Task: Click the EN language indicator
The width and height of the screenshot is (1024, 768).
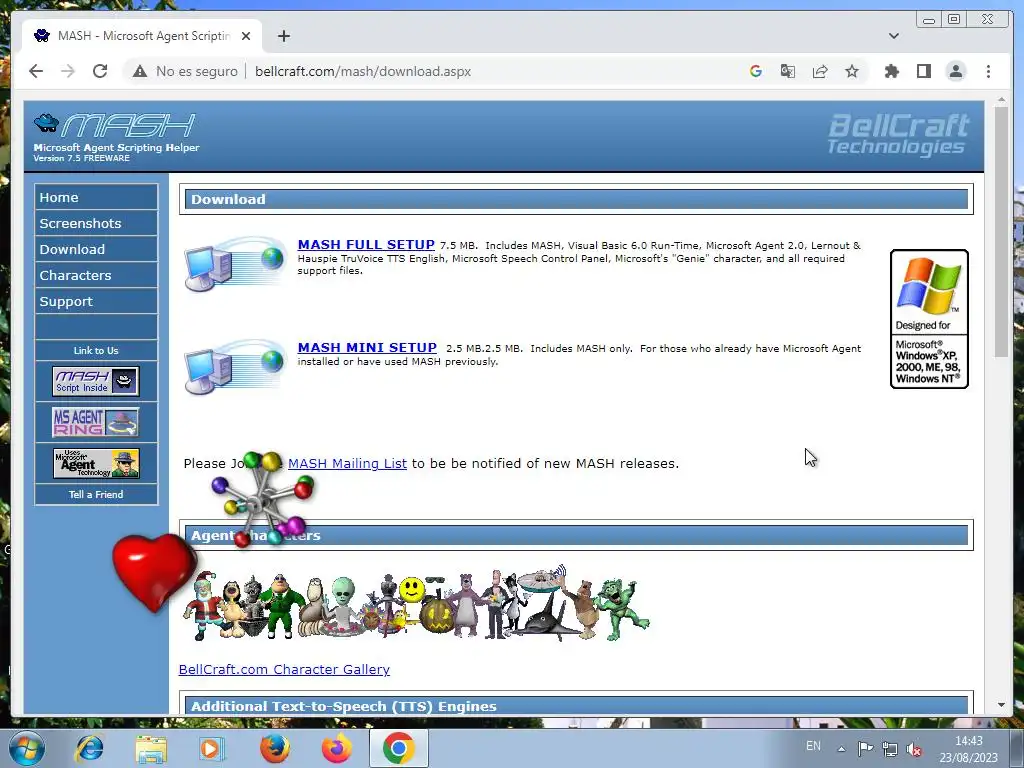Action: click(x=813, y=746)
